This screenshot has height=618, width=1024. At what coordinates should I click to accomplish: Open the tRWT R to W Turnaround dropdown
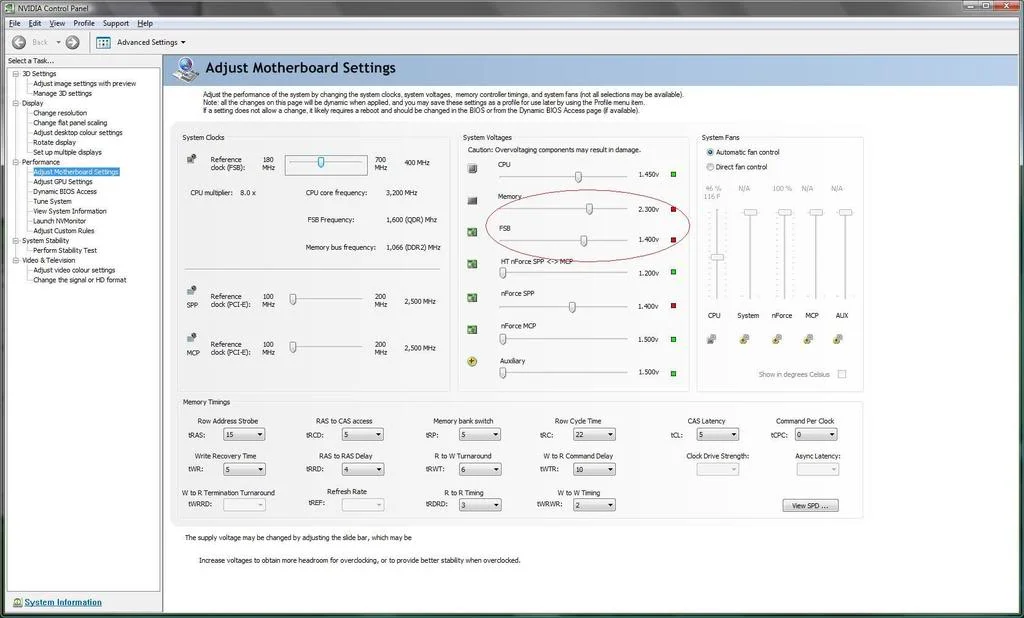tap(479, 469)
